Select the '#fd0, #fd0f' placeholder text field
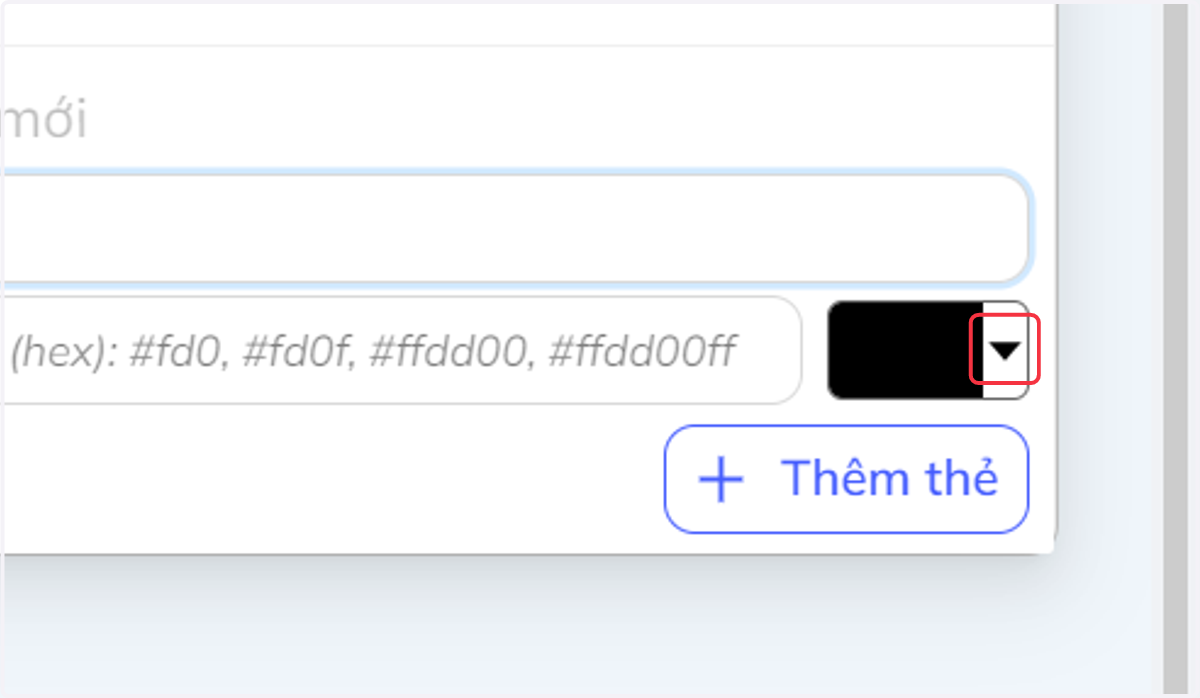Viewport: 1200px width, 698px height. coord(400,351)
